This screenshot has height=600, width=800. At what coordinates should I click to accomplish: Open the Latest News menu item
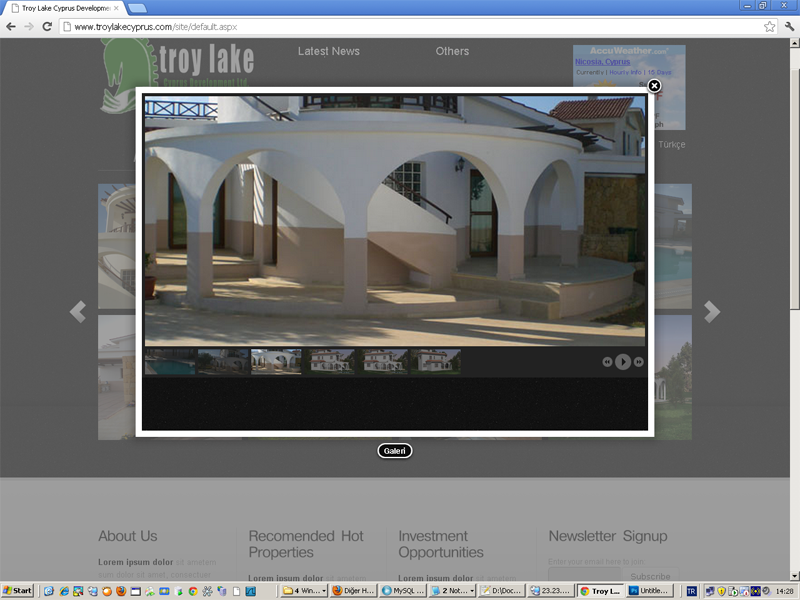click(x=329, y=51)
